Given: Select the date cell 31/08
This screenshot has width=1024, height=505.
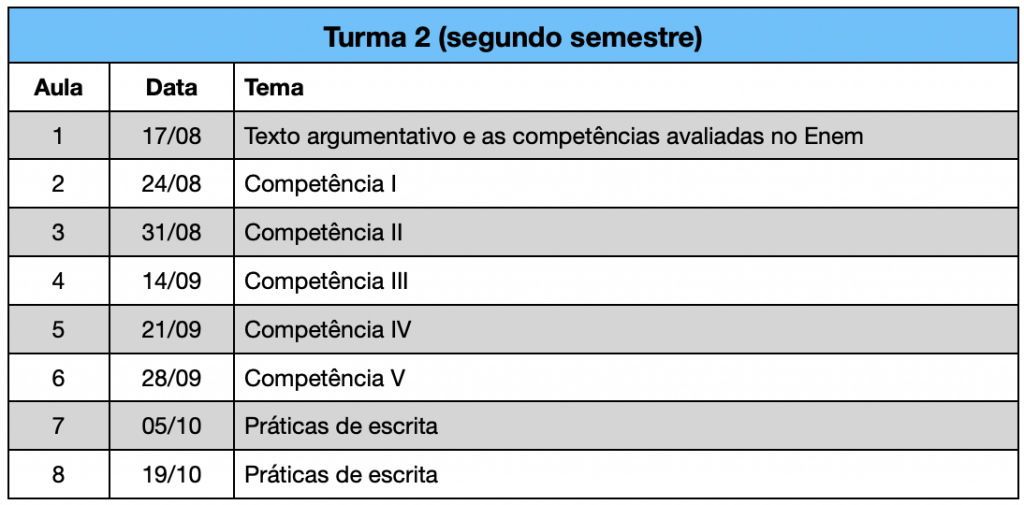Looking at the screenshot, I should [172, 232].
